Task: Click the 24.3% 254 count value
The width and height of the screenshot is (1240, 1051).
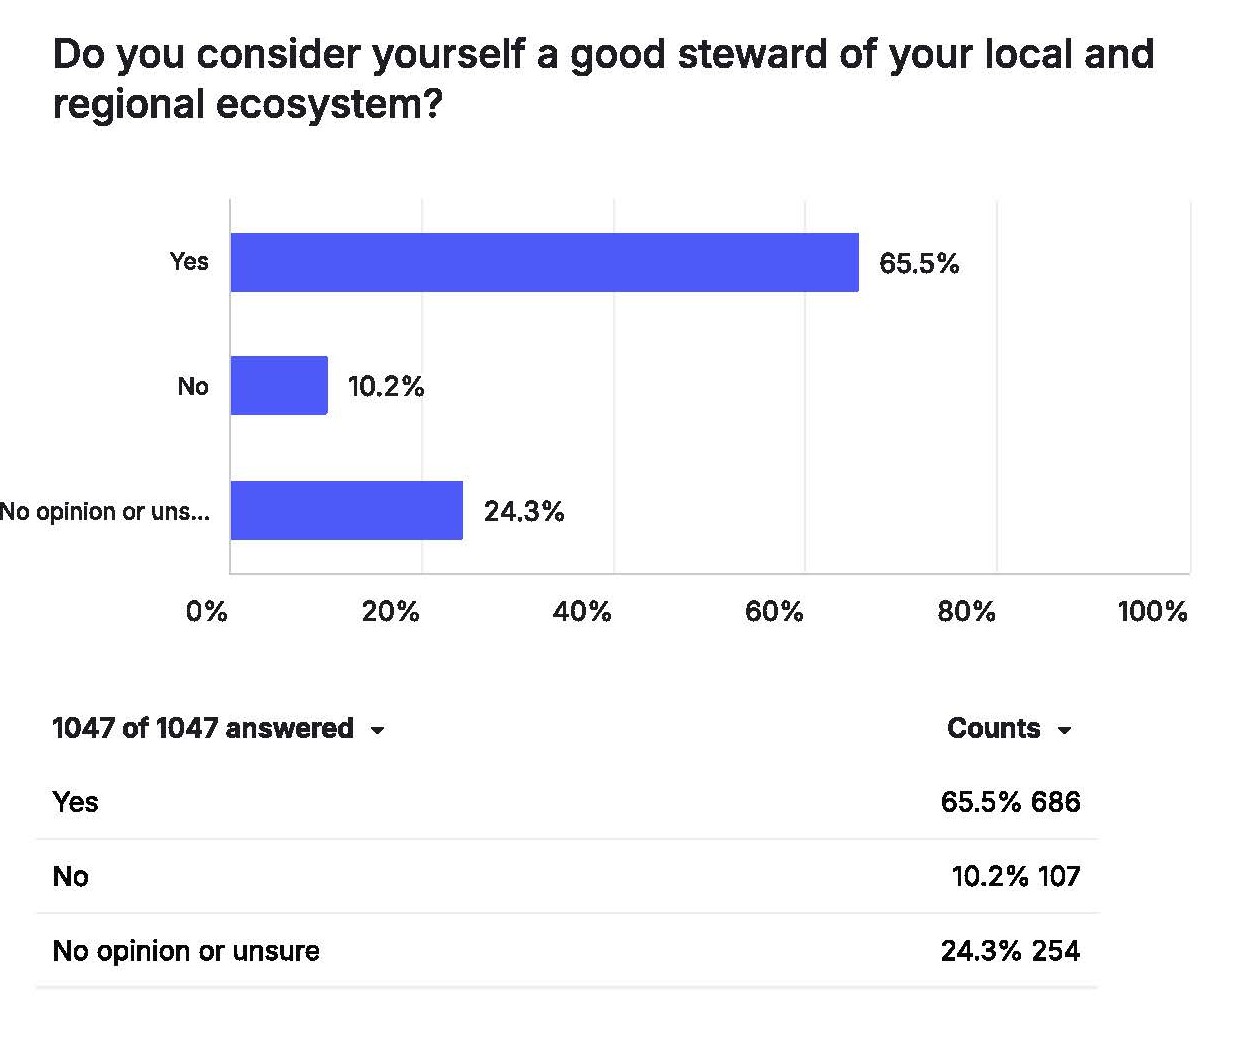Action: 1010,951
